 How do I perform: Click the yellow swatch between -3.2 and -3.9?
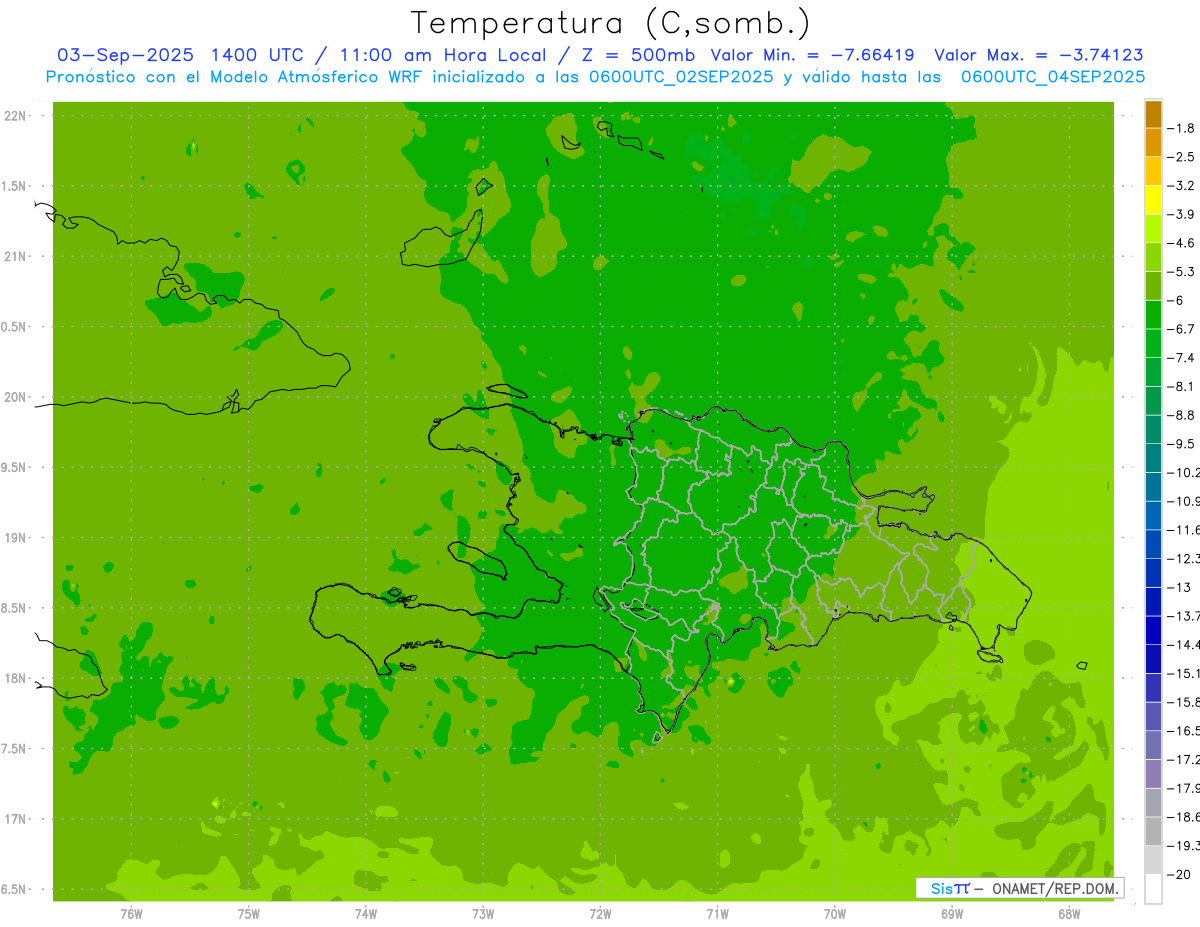(1153, 200)
